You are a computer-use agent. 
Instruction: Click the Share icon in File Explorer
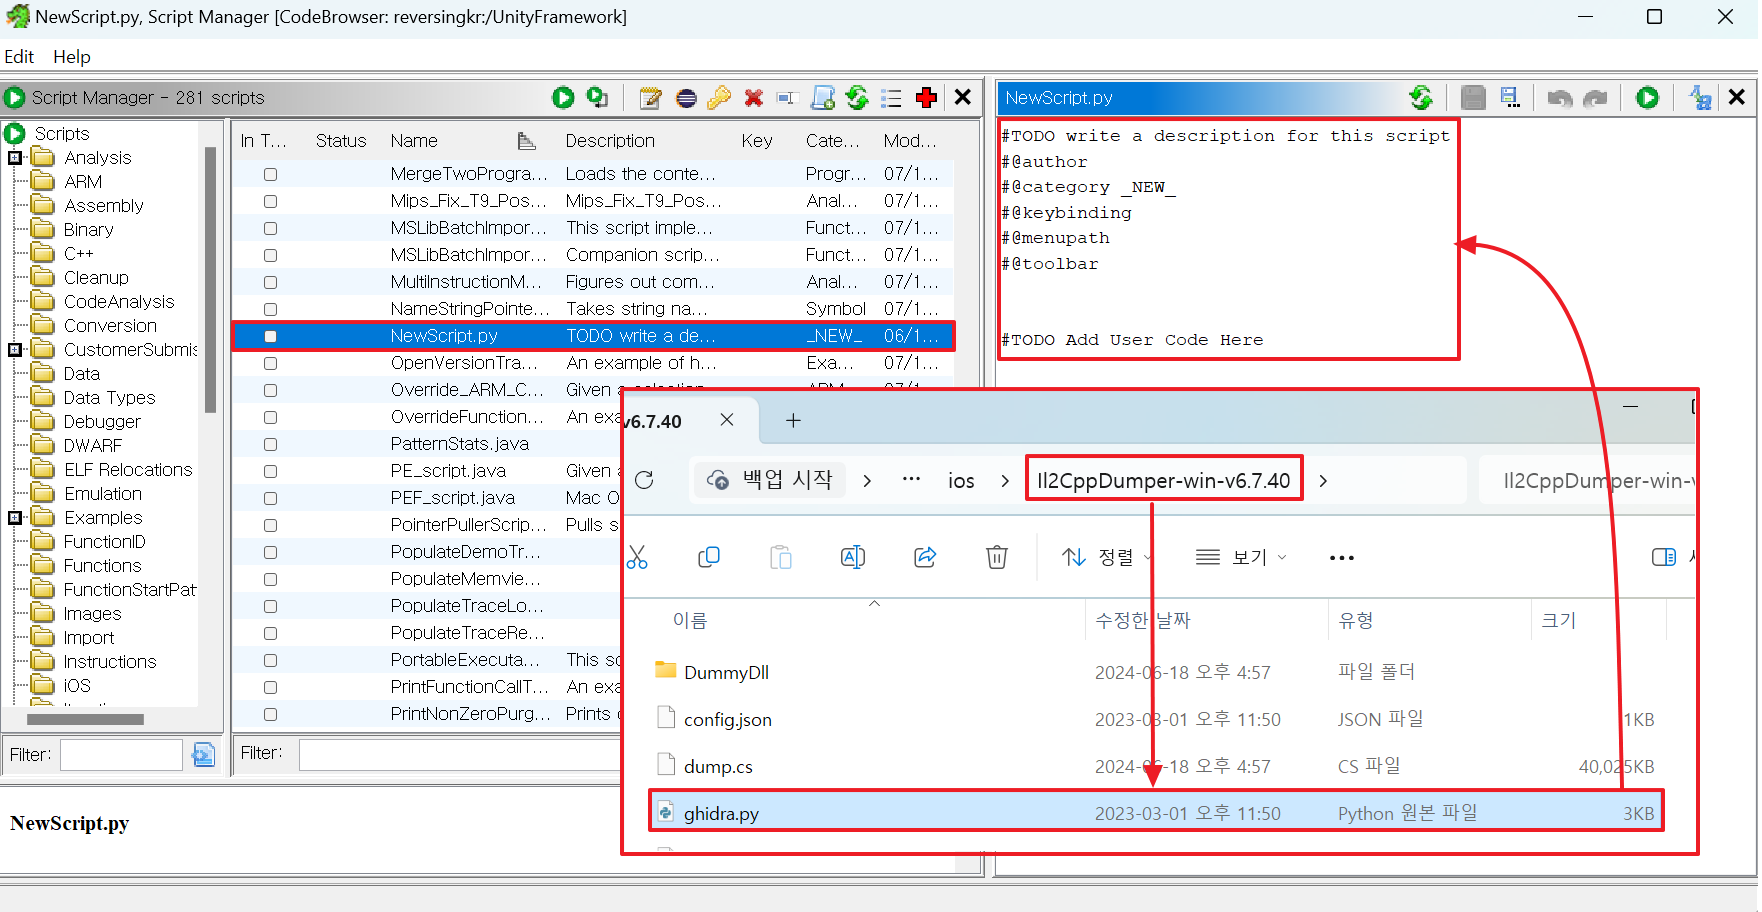pyautogui.click(x=925, y=557)
